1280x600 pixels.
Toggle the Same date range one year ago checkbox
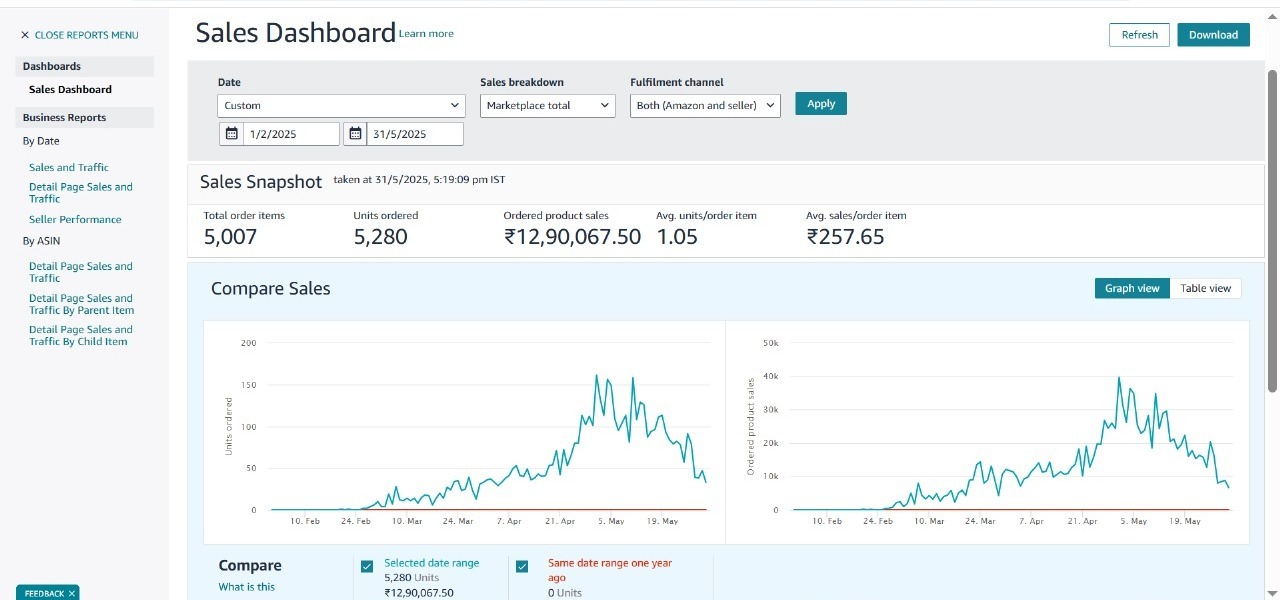pos(522,567)
